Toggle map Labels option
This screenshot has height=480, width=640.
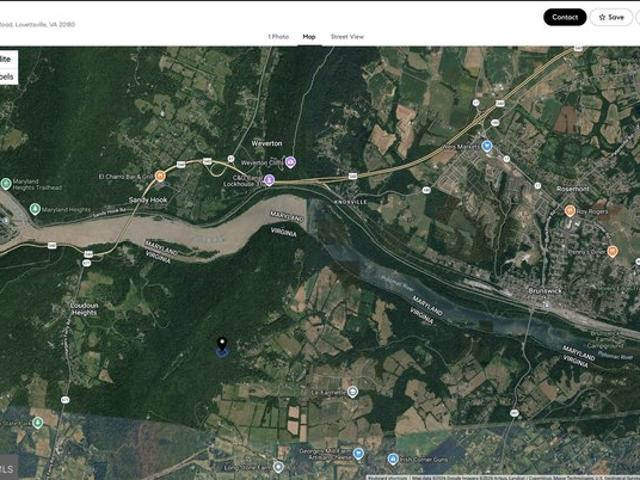[7, 76]
